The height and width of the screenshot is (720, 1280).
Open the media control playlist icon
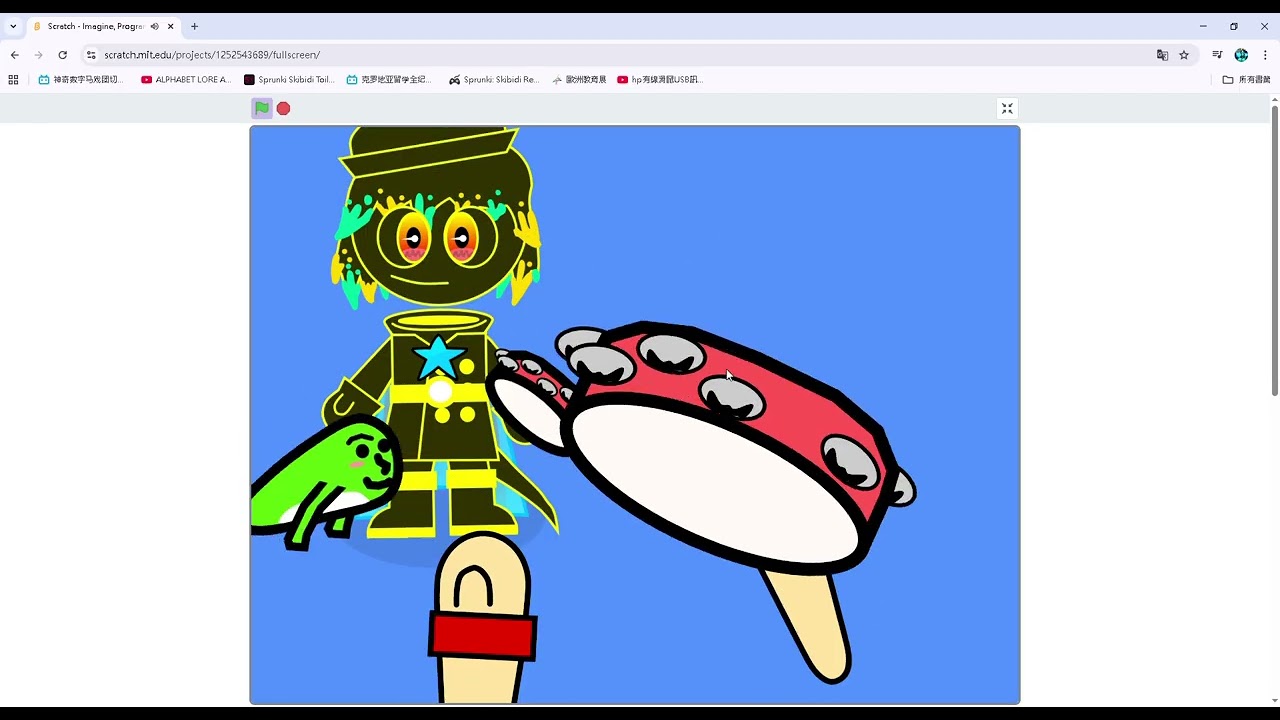1217,55
